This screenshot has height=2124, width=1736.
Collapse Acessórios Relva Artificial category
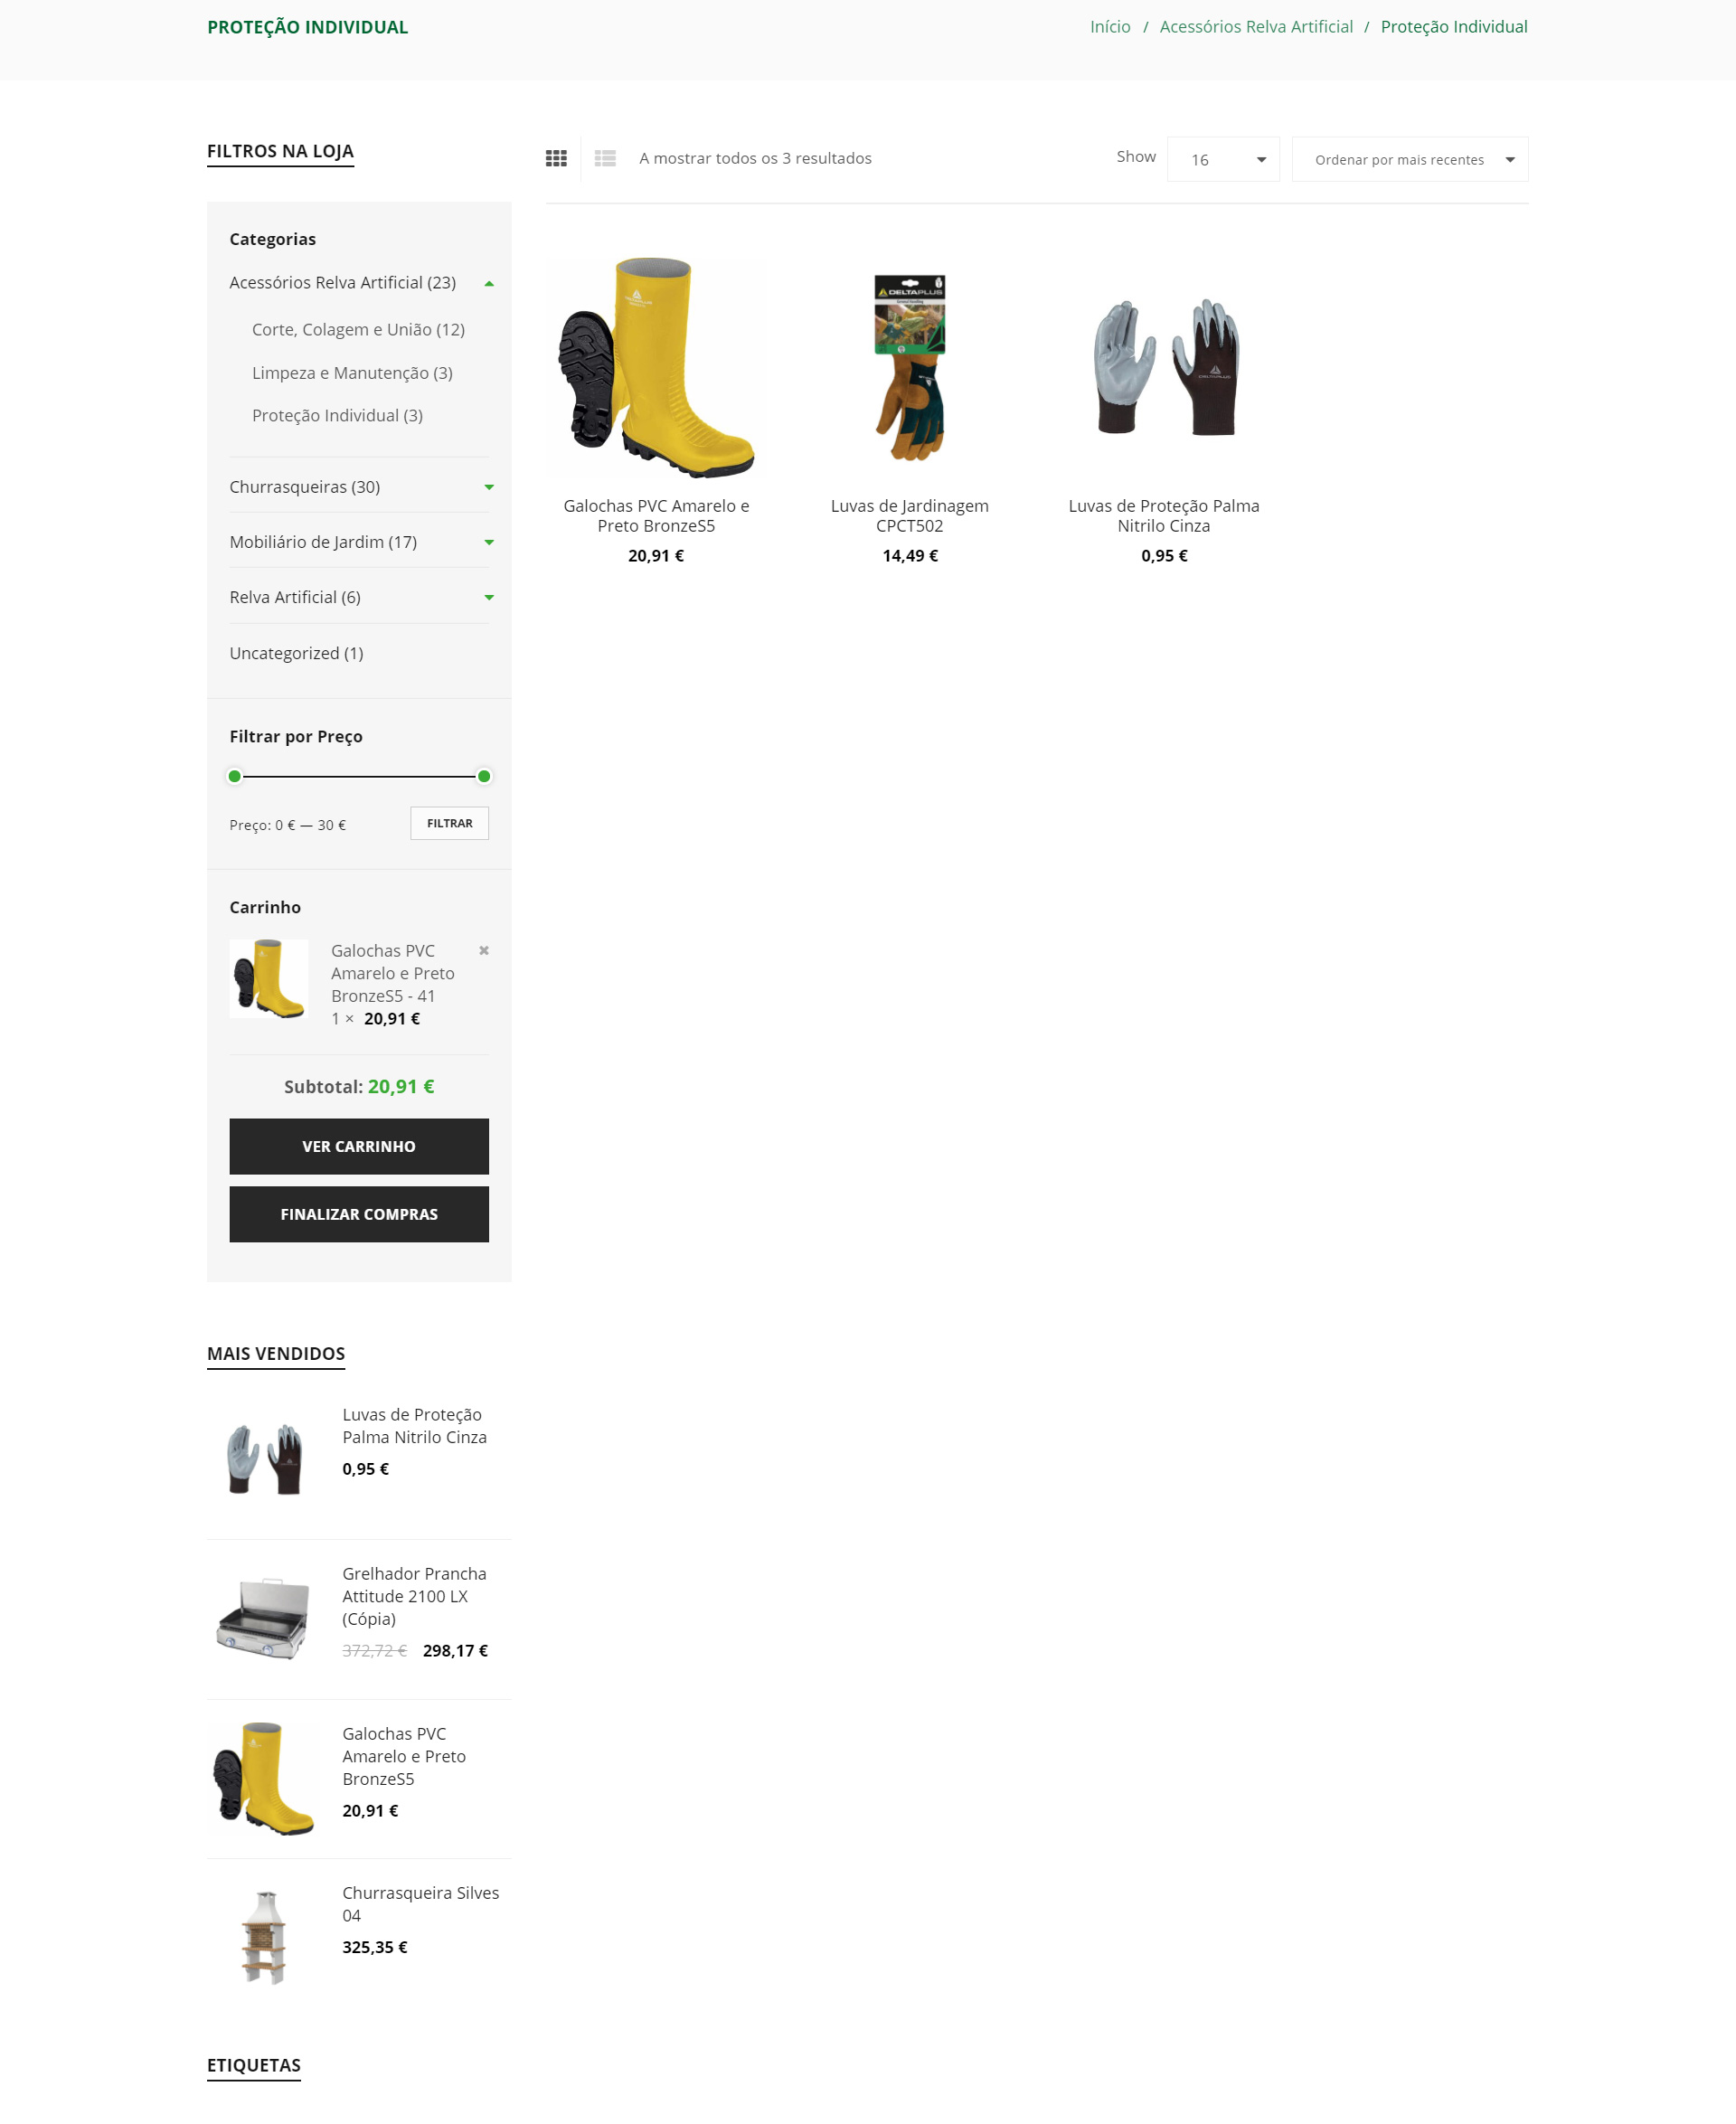click(489, 283)
